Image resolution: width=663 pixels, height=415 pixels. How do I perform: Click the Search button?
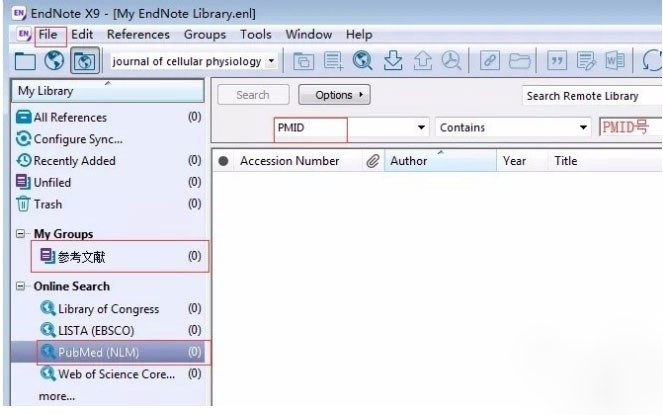253,95
